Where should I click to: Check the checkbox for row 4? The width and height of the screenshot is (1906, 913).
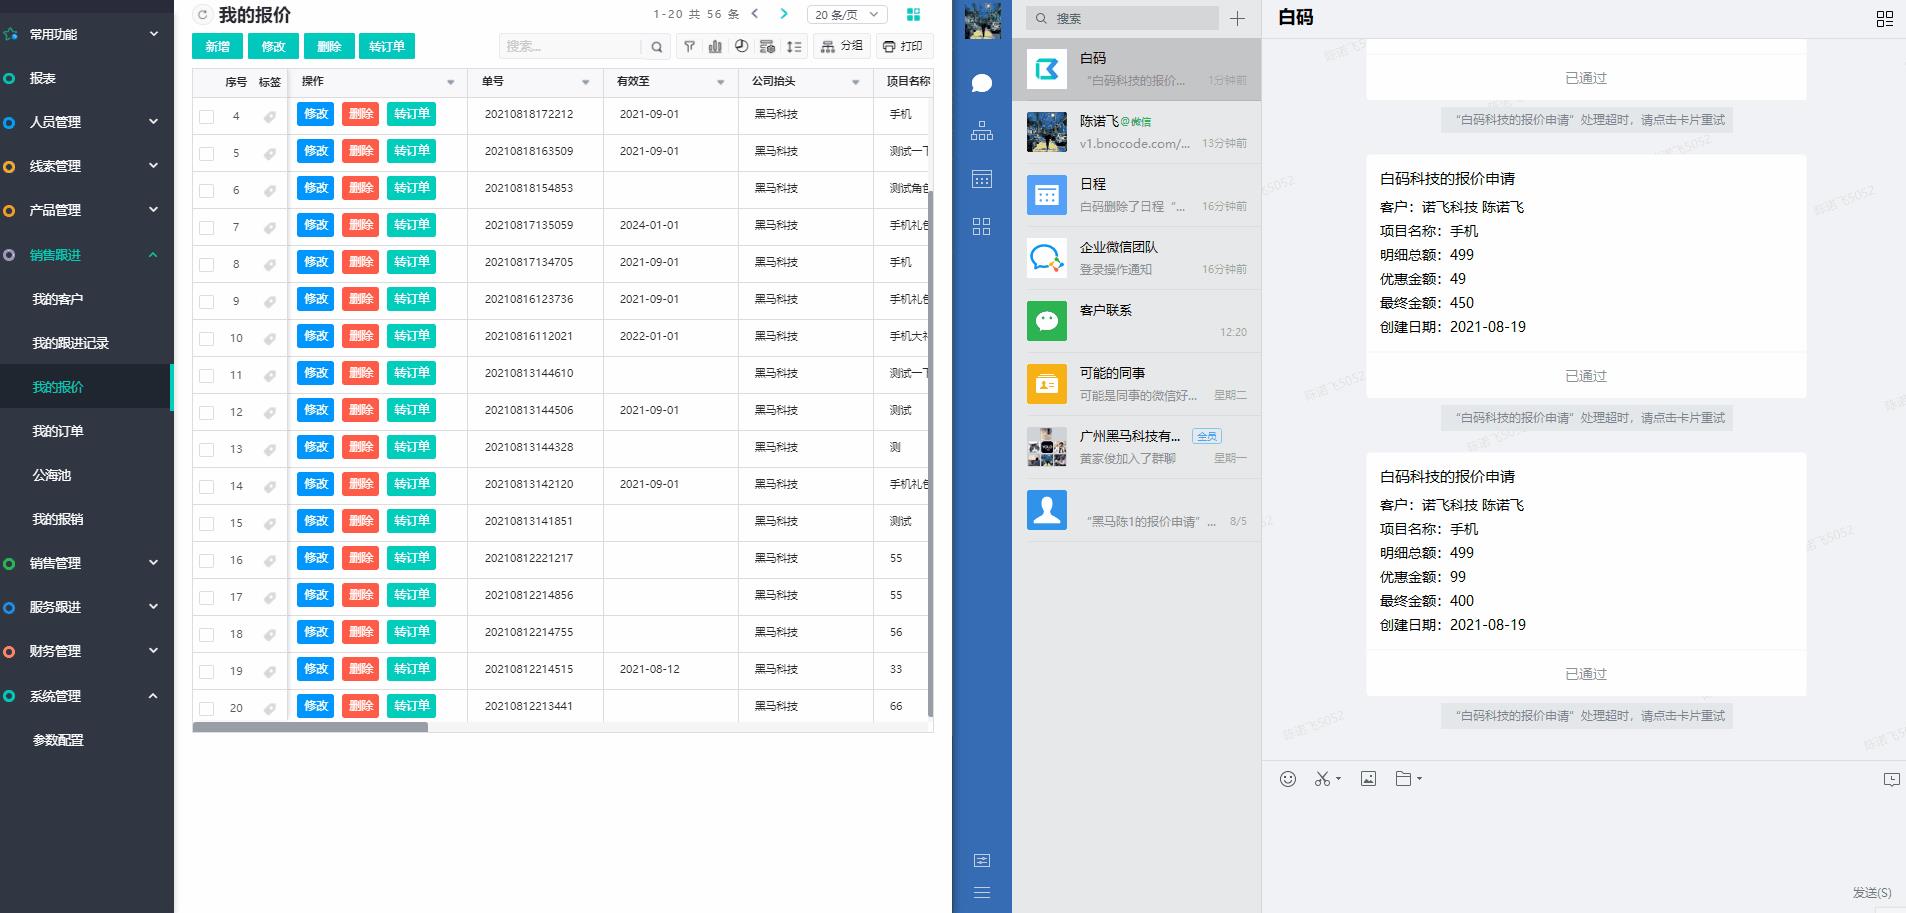pos(207,116)
